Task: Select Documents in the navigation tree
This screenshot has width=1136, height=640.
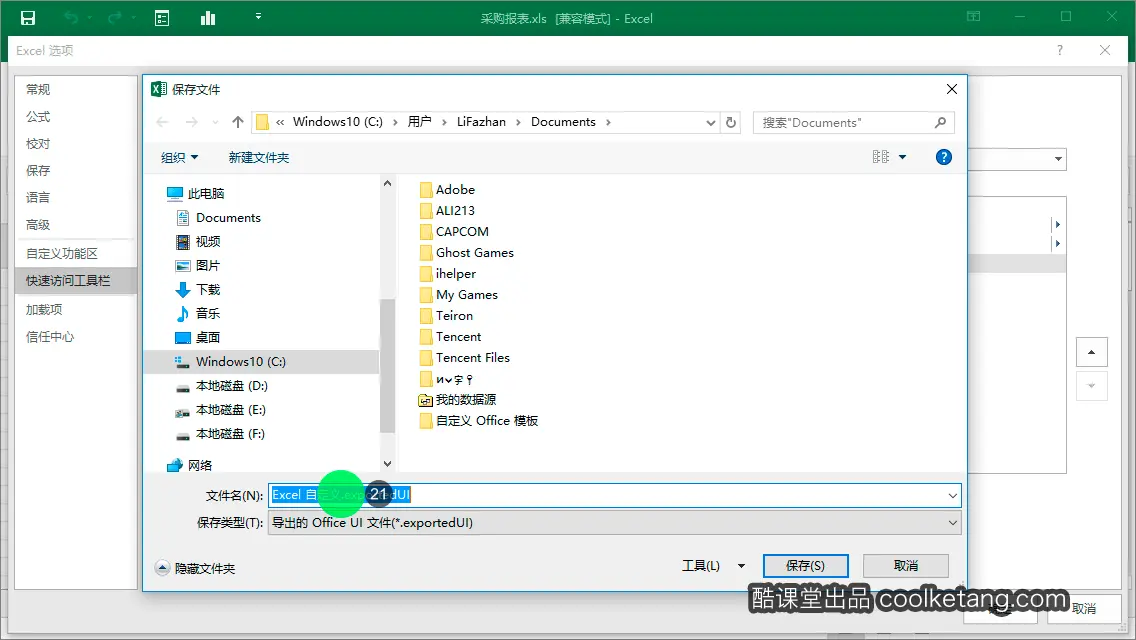Action: pos(219,217)
